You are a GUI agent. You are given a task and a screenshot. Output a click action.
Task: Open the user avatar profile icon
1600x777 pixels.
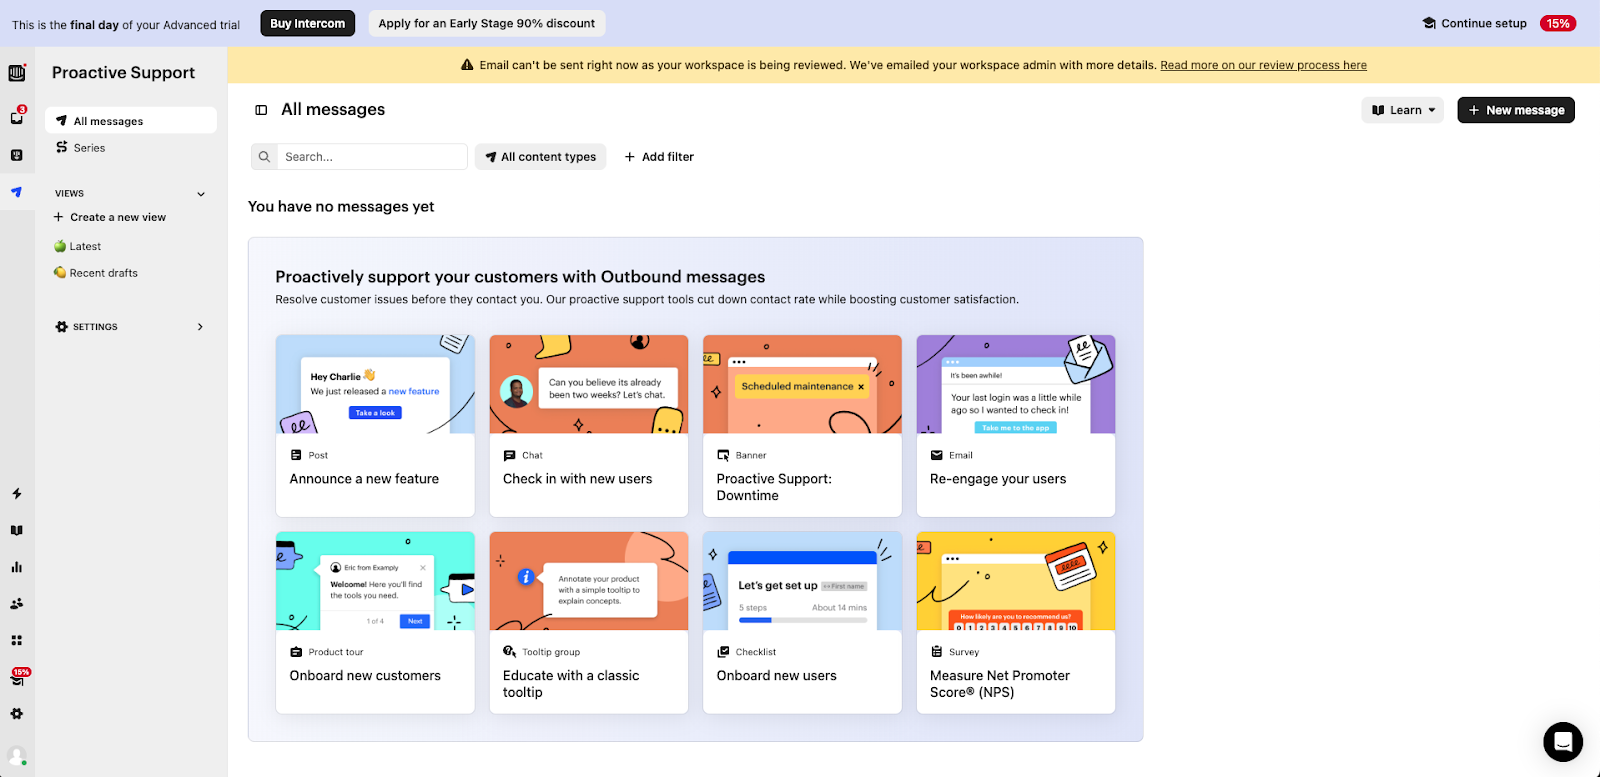pos(17,756)
